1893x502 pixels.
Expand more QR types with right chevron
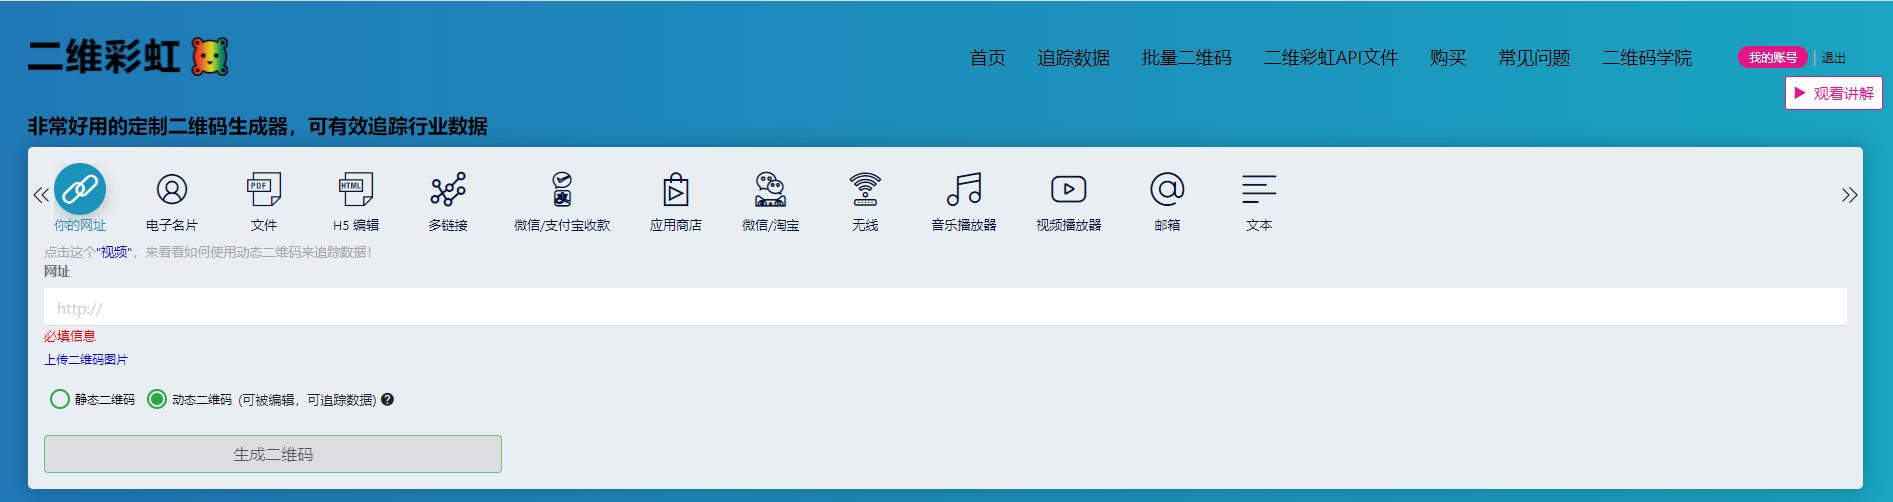pos(1849,195)
